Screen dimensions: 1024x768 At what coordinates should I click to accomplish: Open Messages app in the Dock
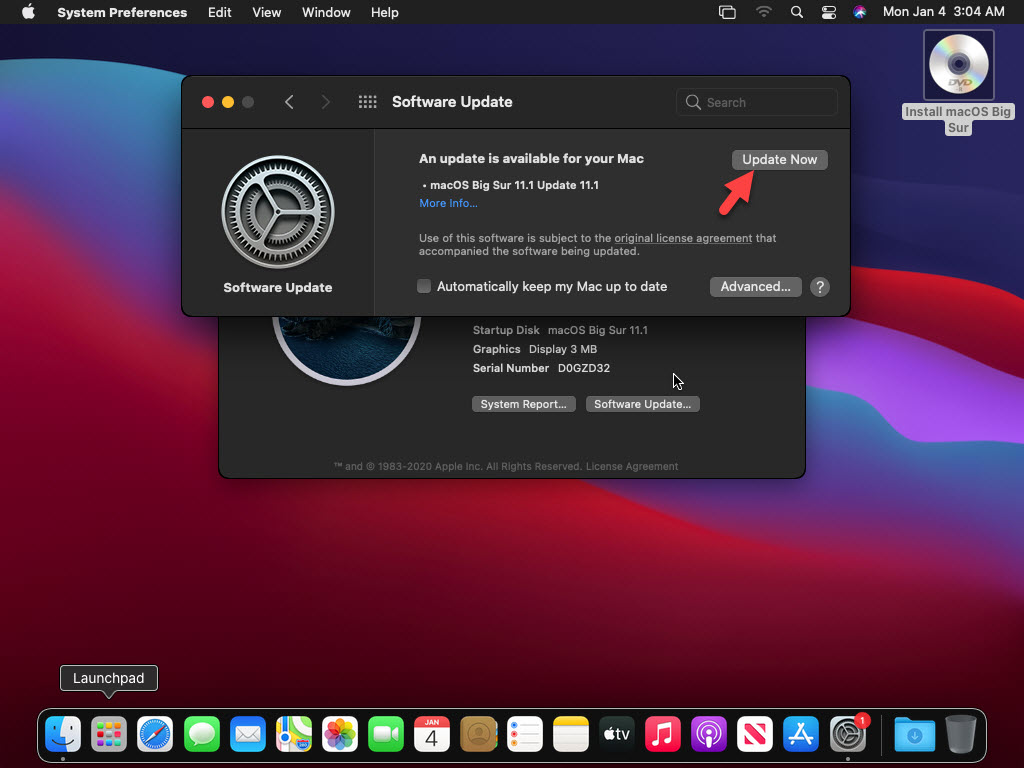coord(201,734)
